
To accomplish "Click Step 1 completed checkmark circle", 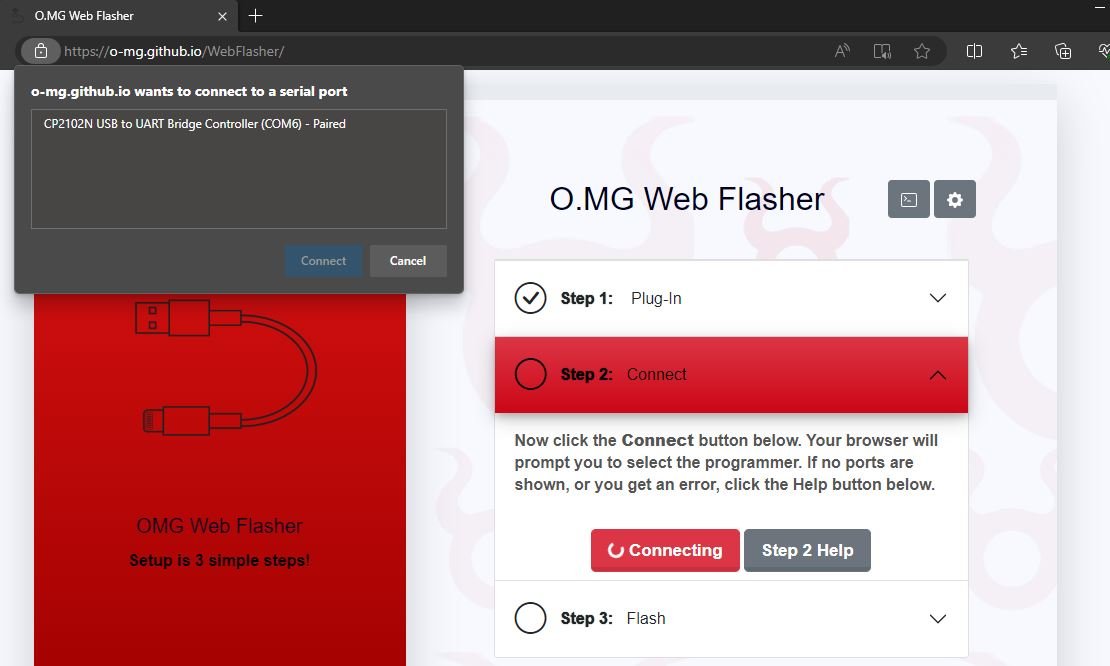I will (530, 298).
